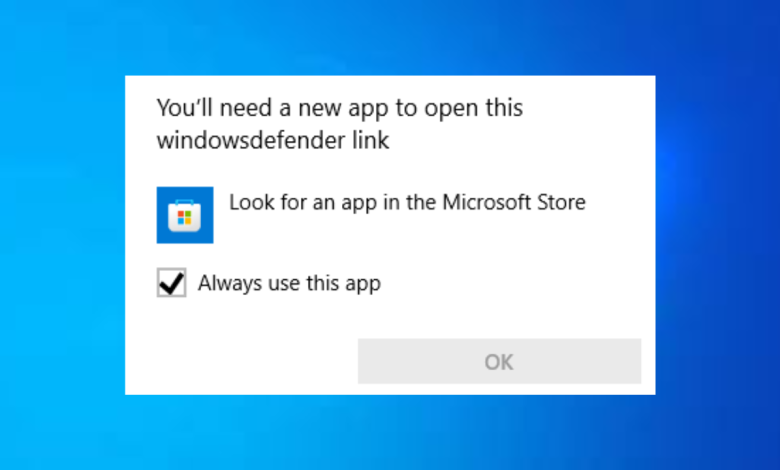Toggle via the 'Always use this app' label
780x470 pixels.
pos(290,283)
